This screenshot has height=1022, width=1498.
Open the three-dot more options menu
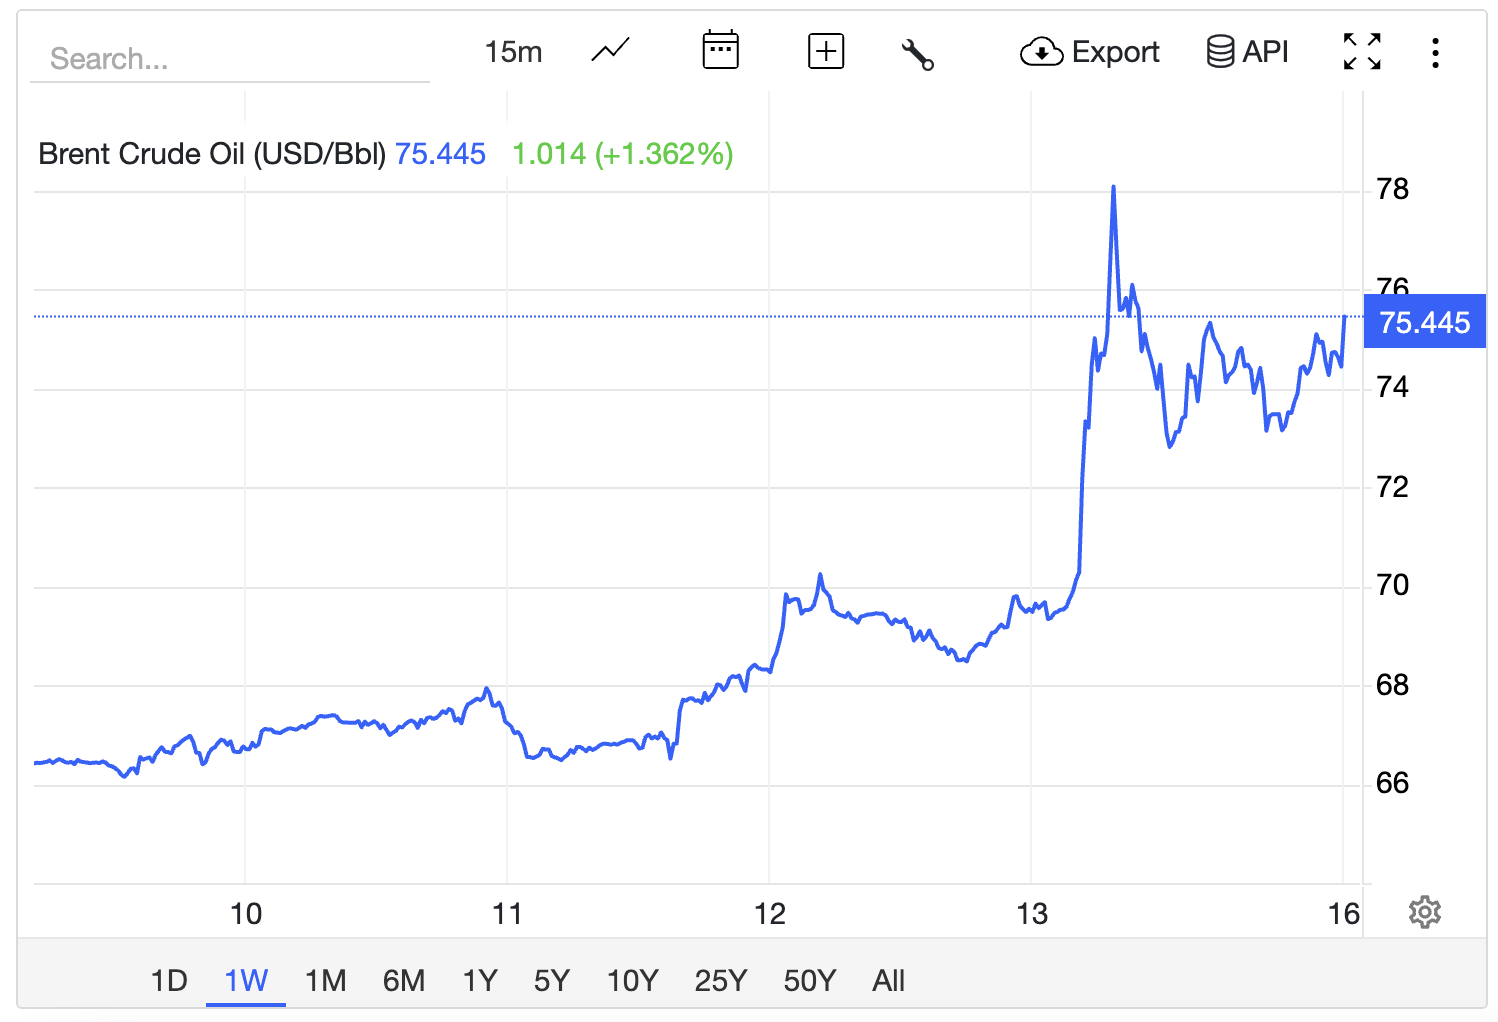pos(1435,52)
